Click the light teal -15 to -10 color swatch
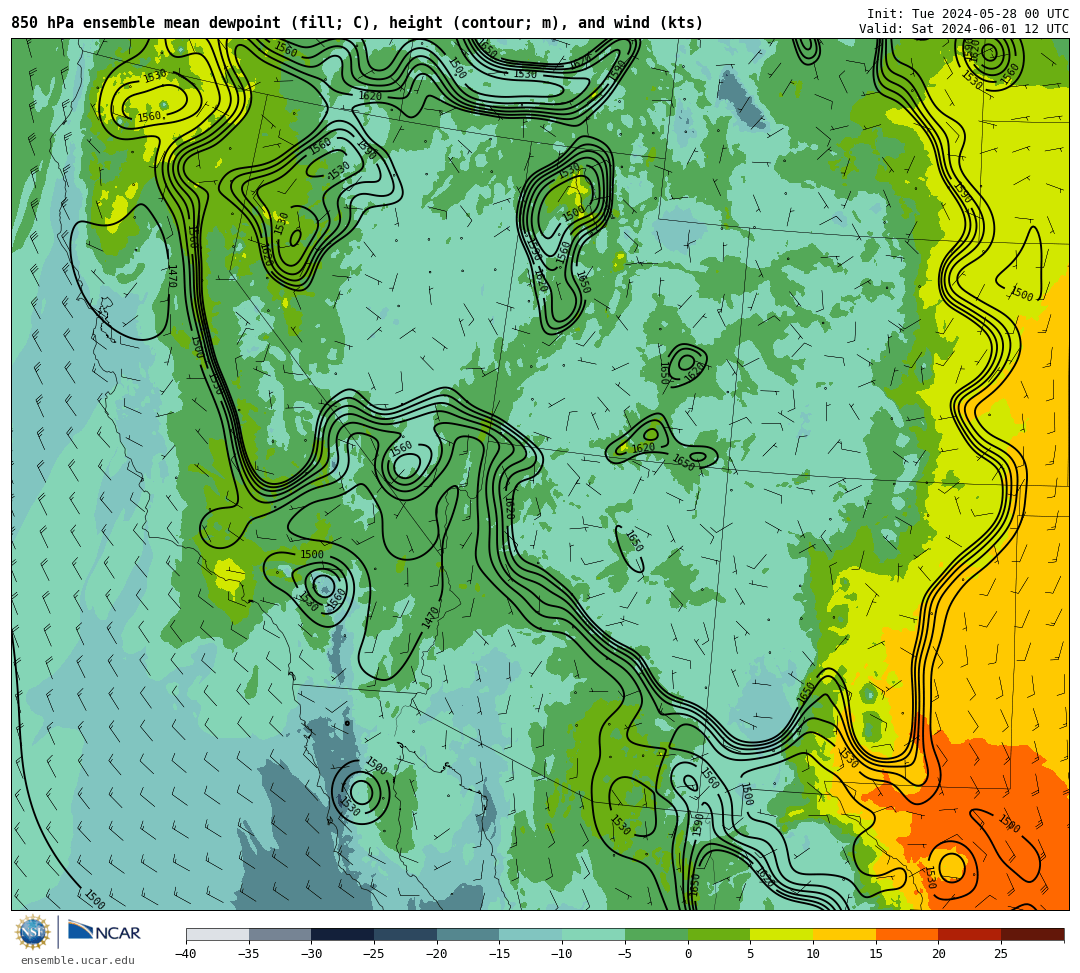Viewport: 1080px width, 973px height. [531, 934]
